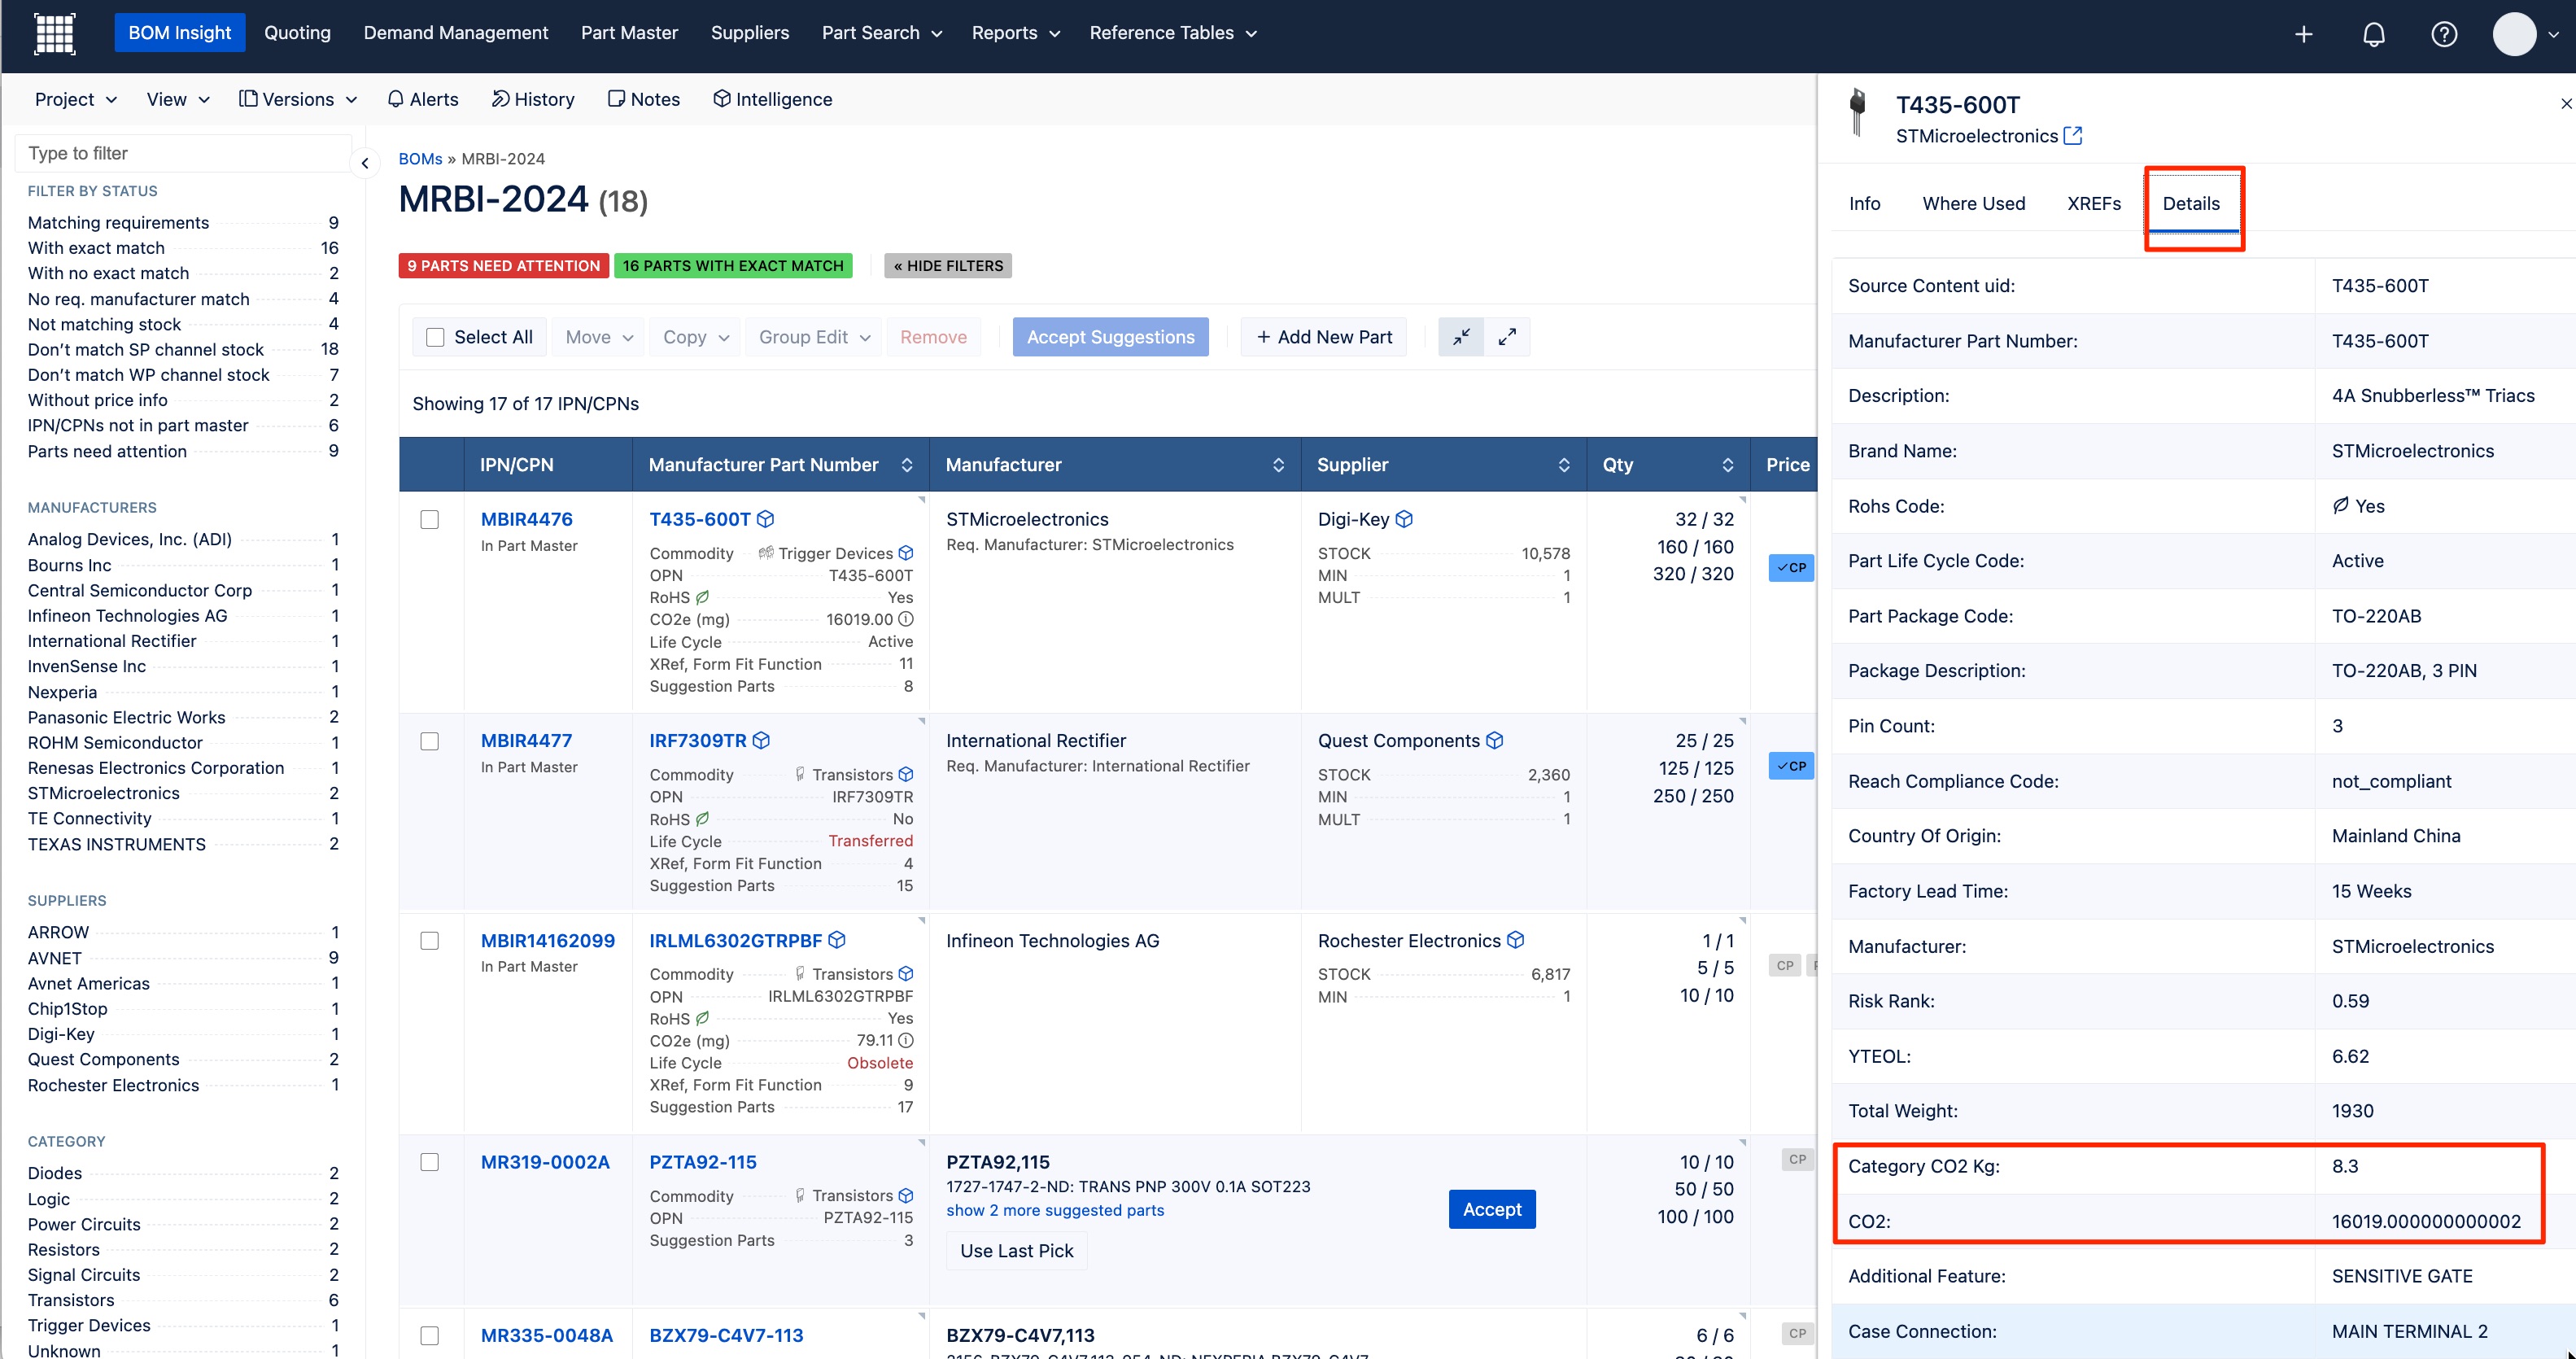Expand the Project dropdown

tap(76, 99)
